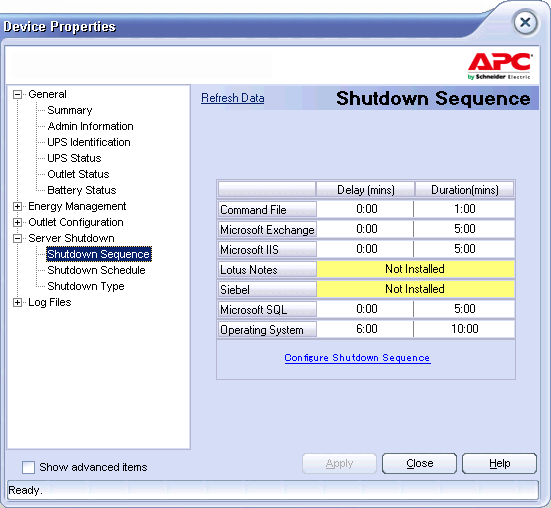View the UPS Status page

click(74, 158)
